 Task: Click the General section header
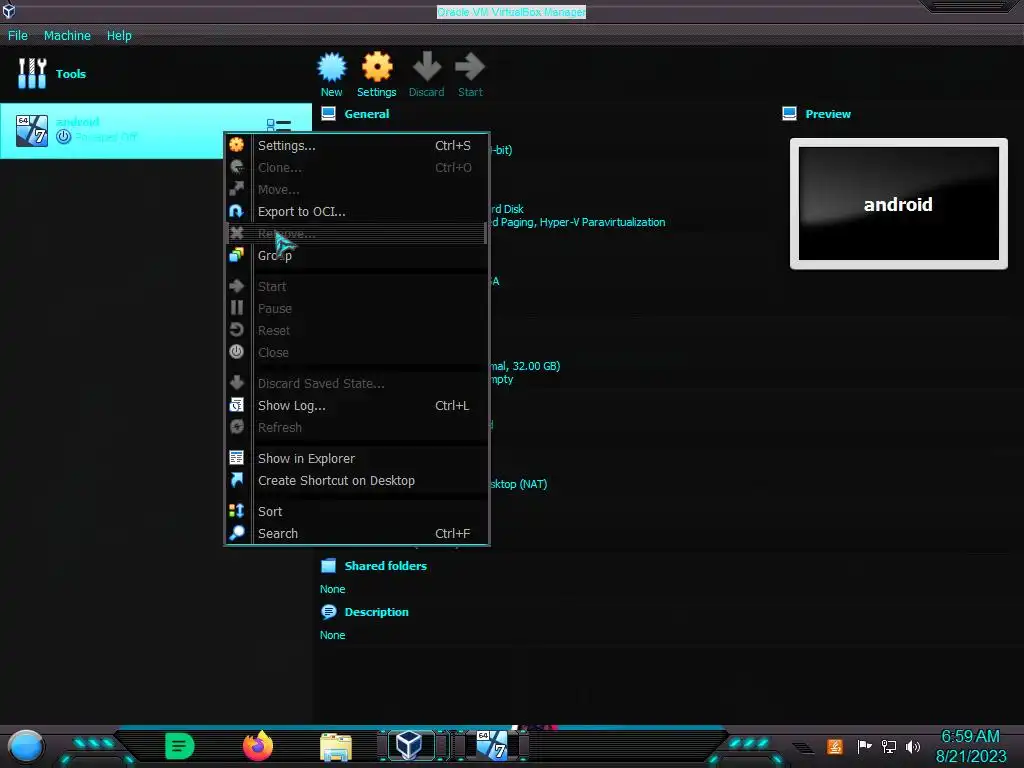pos(366,114)
